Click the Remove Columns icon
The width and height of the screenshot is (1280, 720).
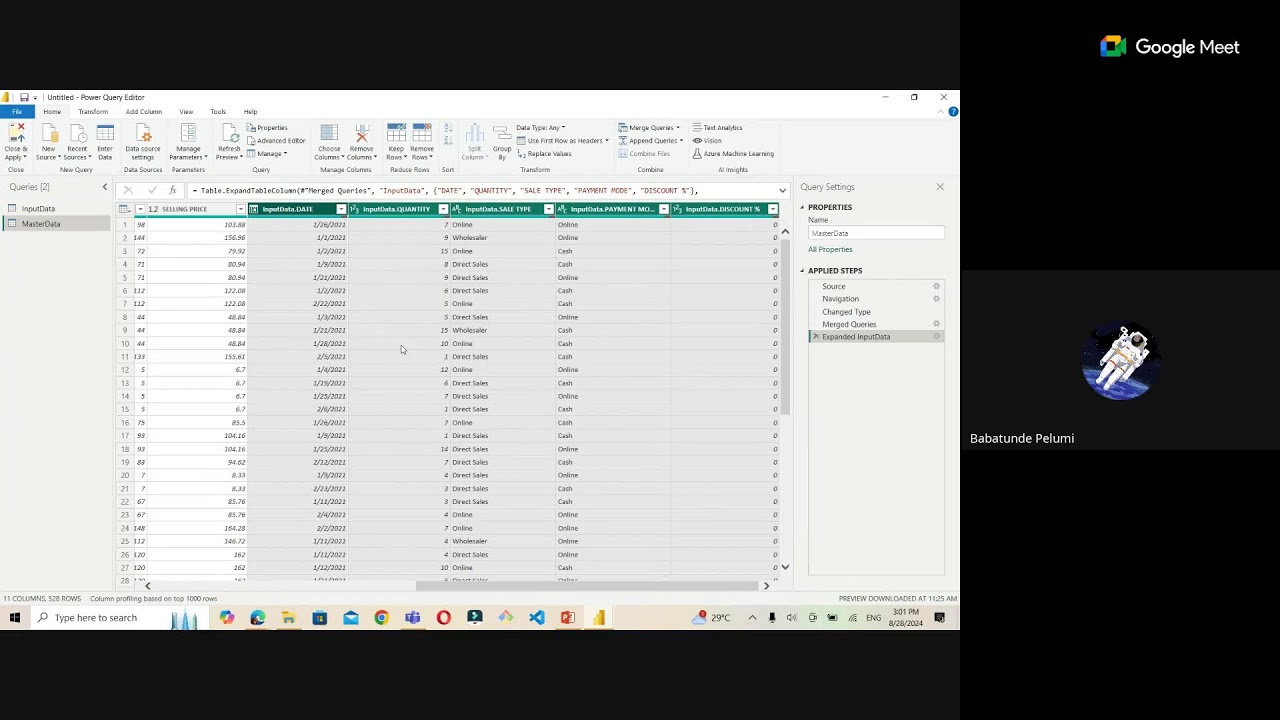362,133
